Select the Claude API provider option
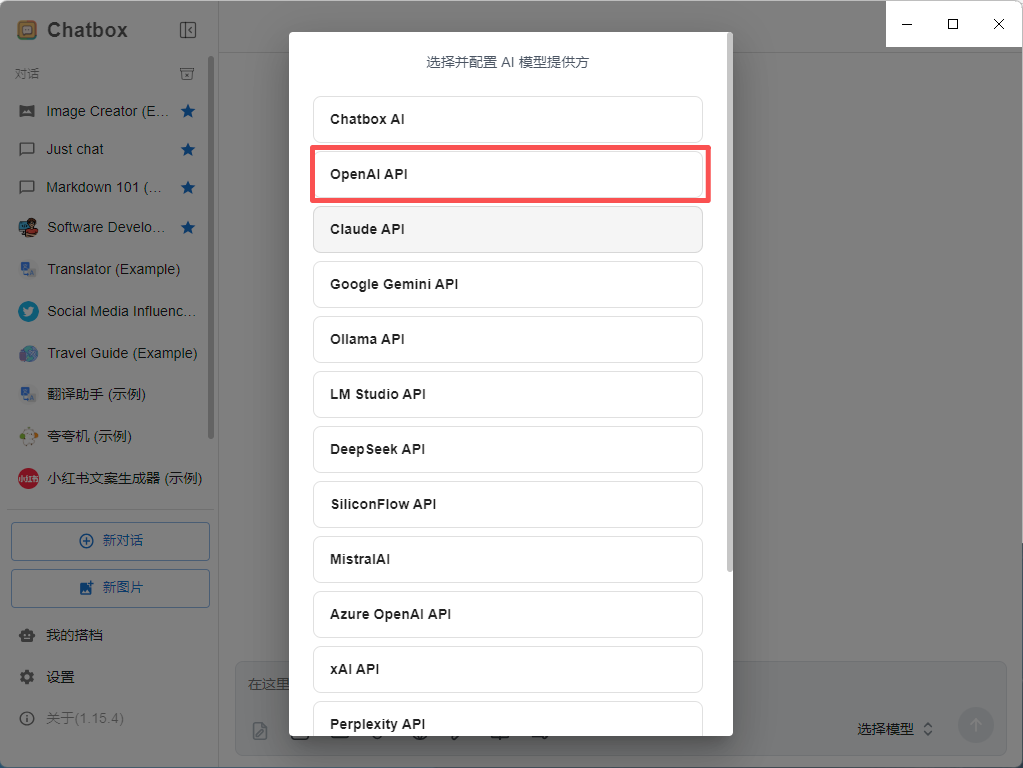1023x768 pixels. (509, 229)
